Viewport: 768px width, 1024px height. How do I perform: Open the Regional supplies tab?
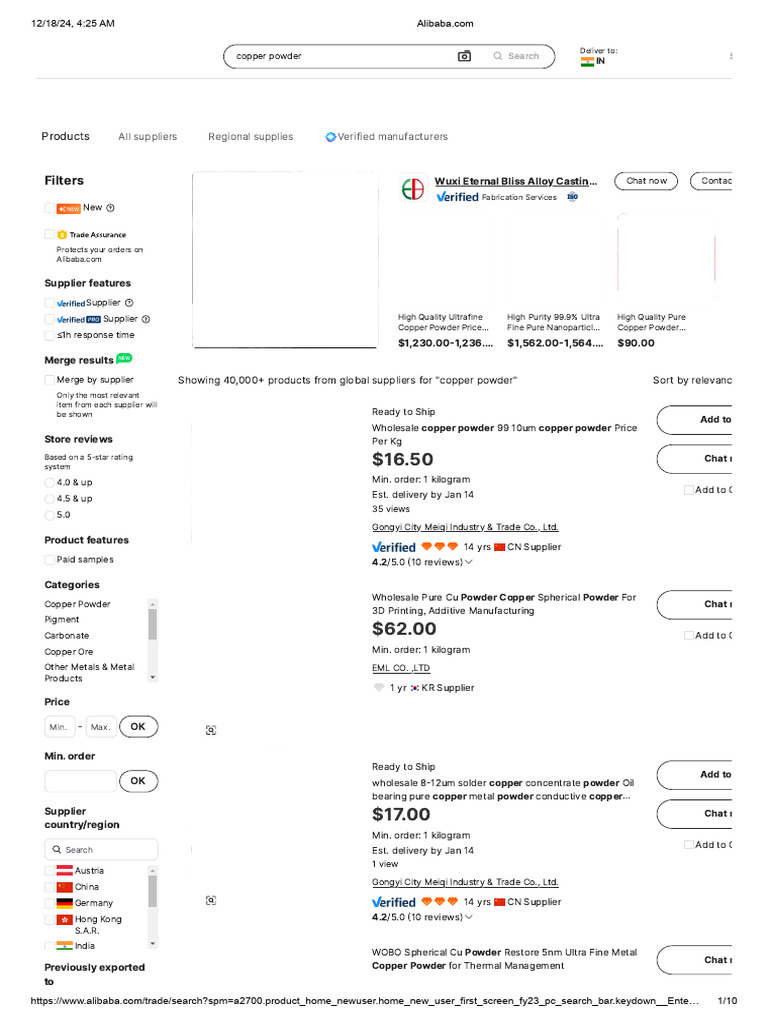tap(250, 137)
